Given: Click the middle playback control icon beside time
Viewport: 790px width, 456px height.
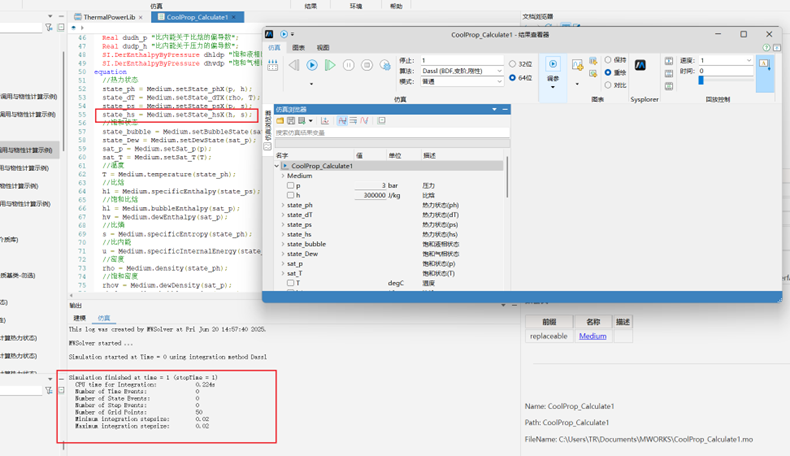Looking at the screenshot, I should pos(669,74).
